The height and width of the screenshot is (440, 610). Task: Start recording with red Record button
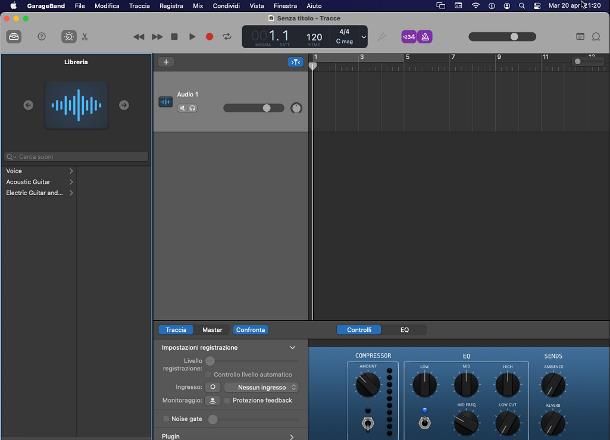209,37
